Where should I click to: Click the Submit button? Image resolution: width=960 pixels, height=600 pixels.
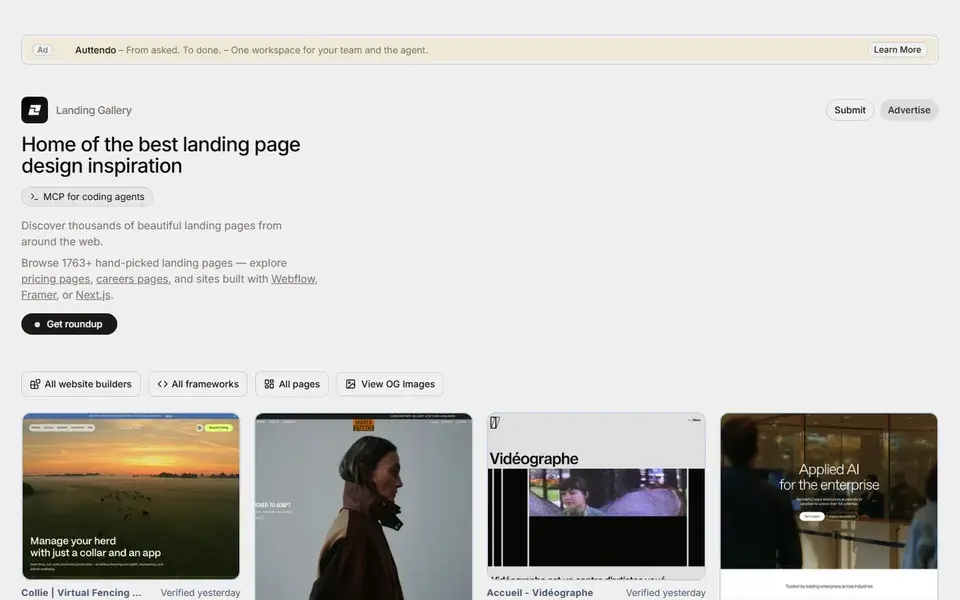(x=850, y=110)
